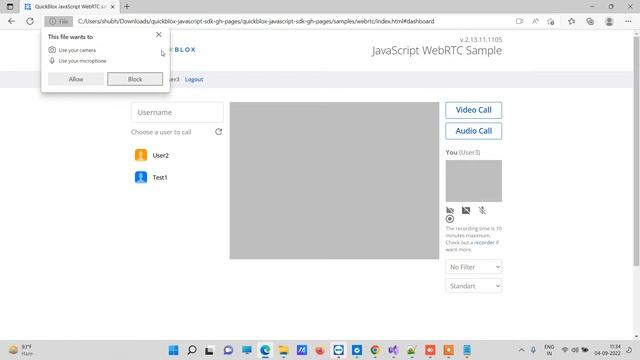
Task: Start recording with the record icon
Action: [x=450, y=219]
